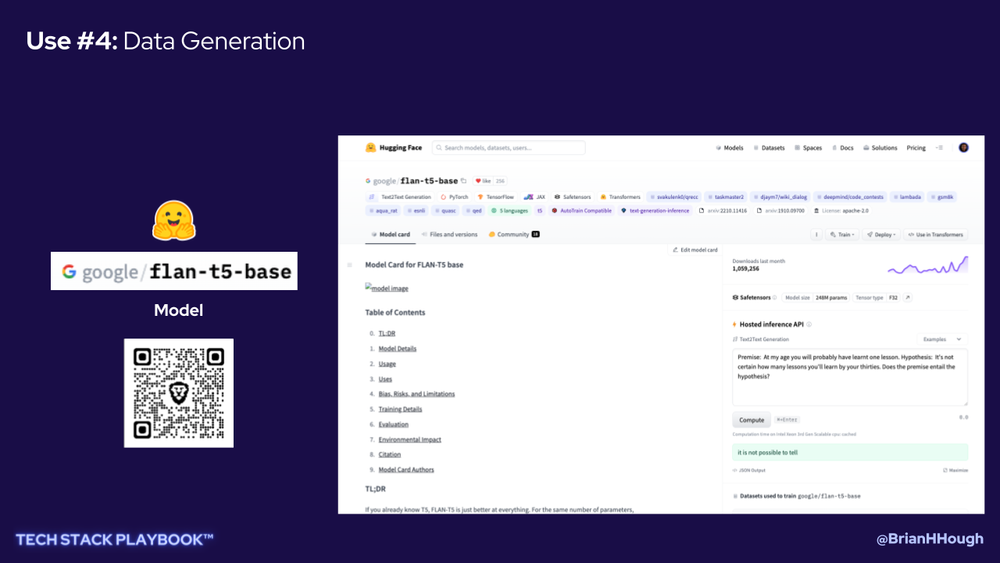Open the Solutions menu

click(880, 147)
